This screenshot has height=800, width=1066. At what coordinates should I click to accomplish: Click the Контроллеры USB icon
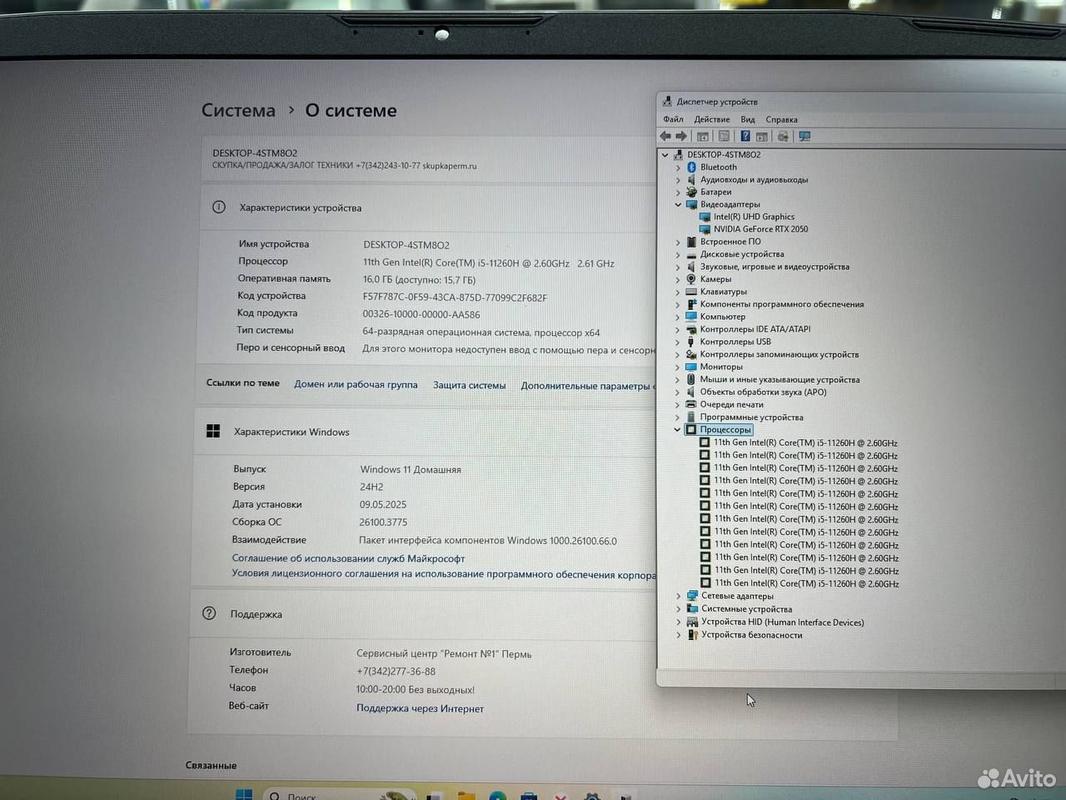691,342
